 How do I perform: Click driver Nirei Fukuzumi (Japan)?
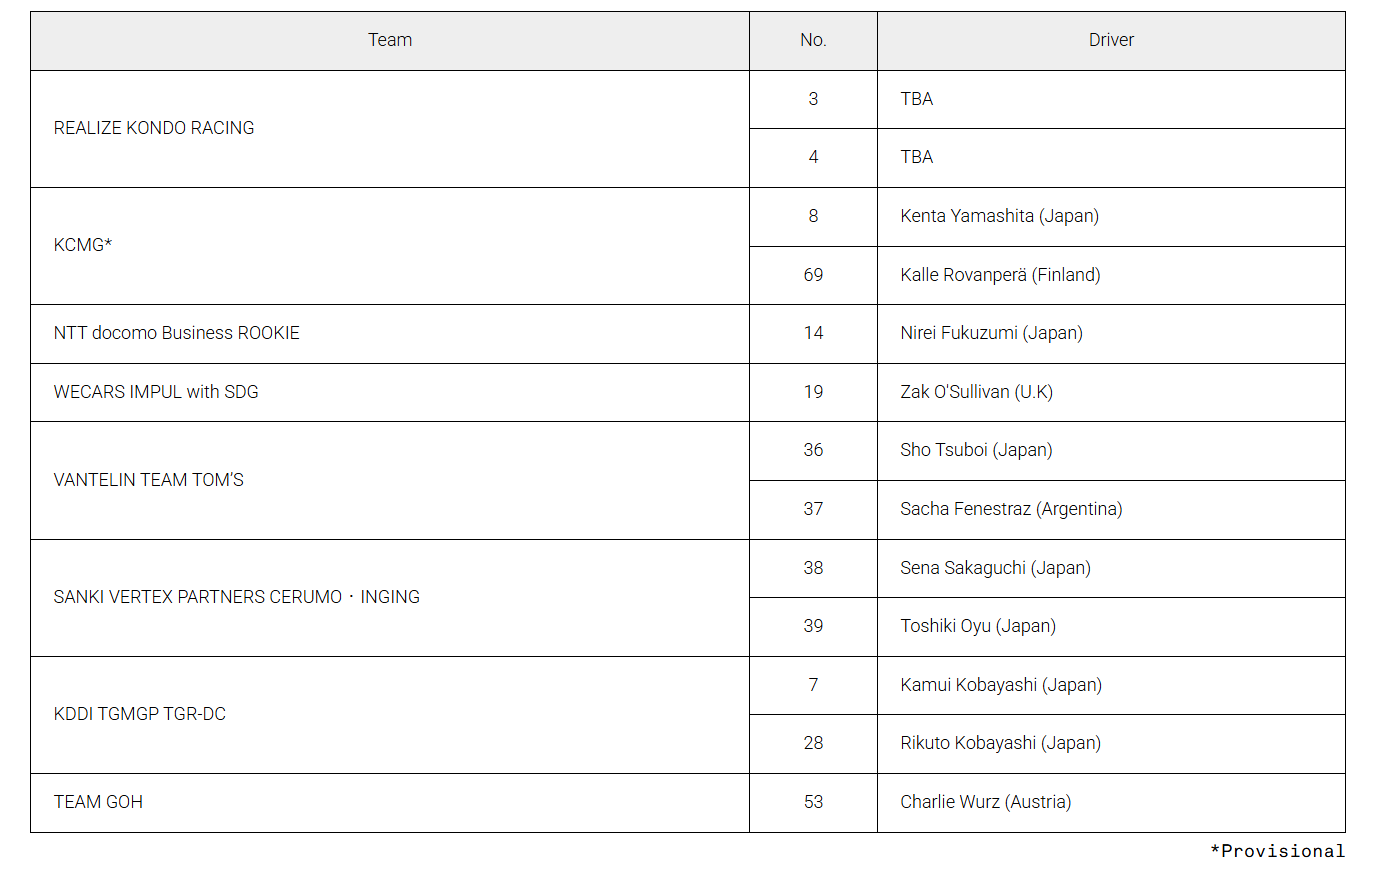pyautogui.click(x=991, y=333)
